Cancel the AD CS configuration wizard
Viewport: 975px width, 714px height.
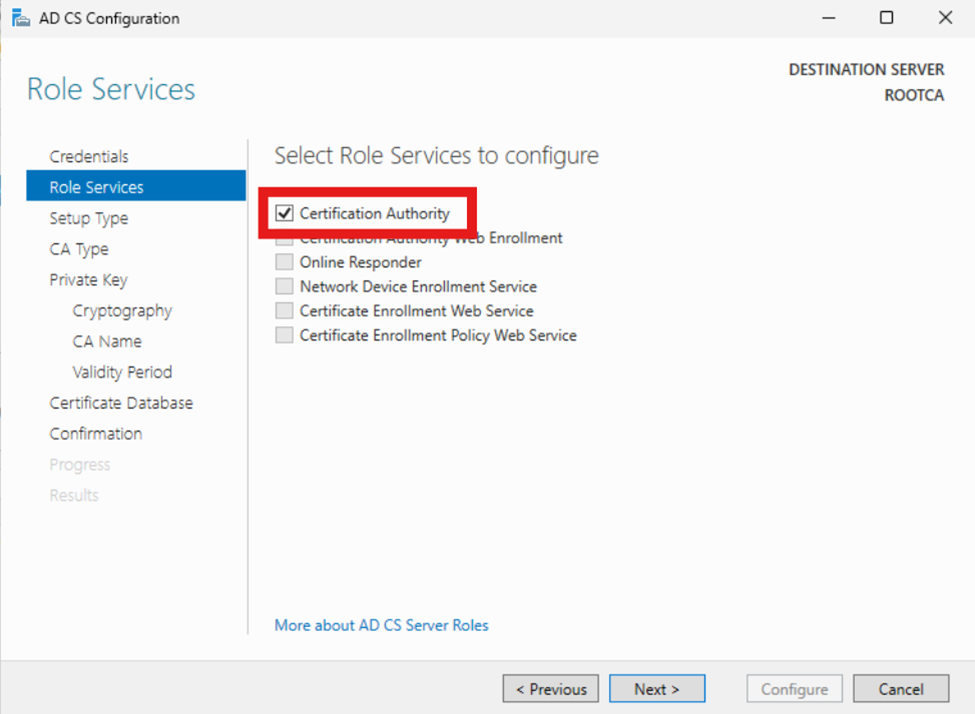pyautogui.click(x=901, y=689)
